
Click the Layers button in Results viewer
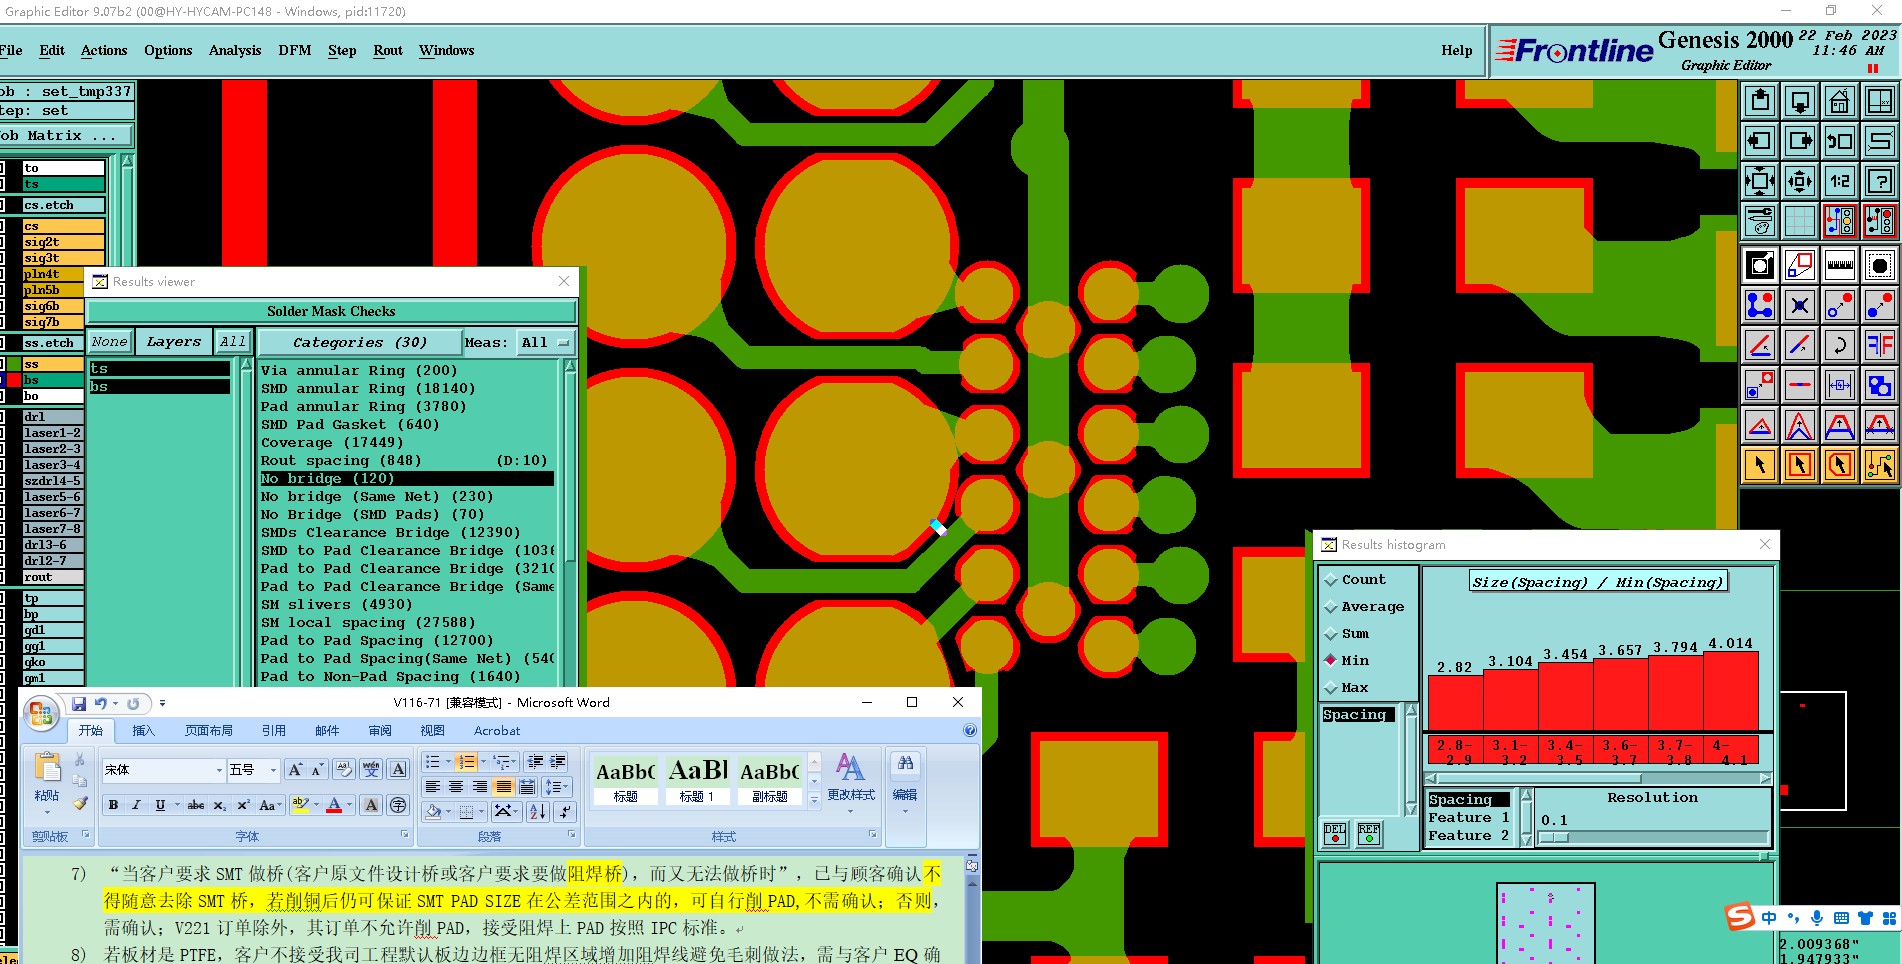pos(174,342)
